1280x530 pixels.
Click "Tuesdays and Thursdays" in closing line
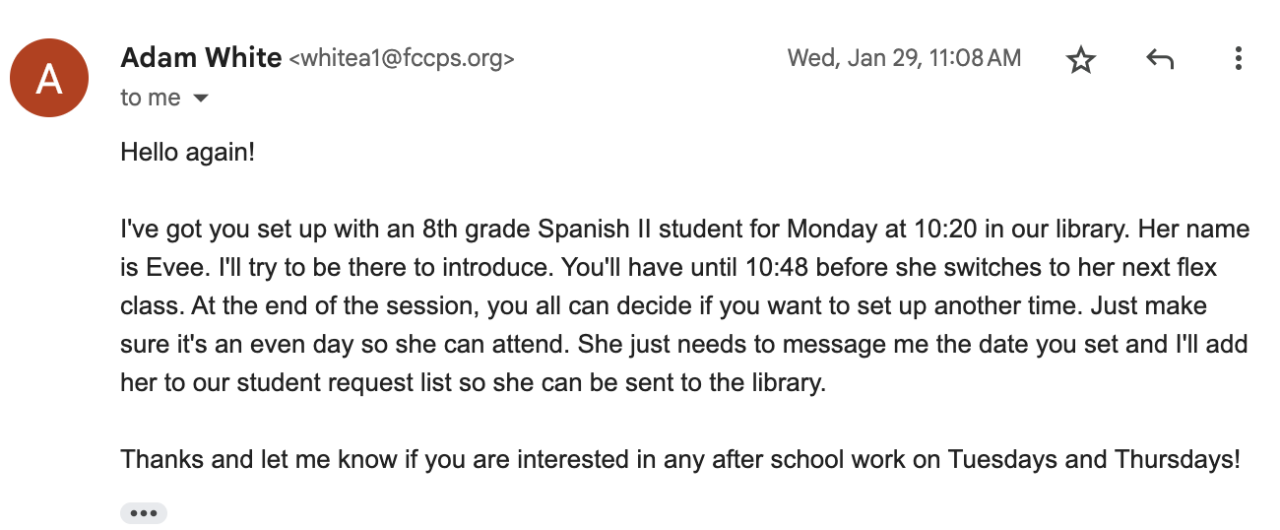click(x=1090, y=460)
